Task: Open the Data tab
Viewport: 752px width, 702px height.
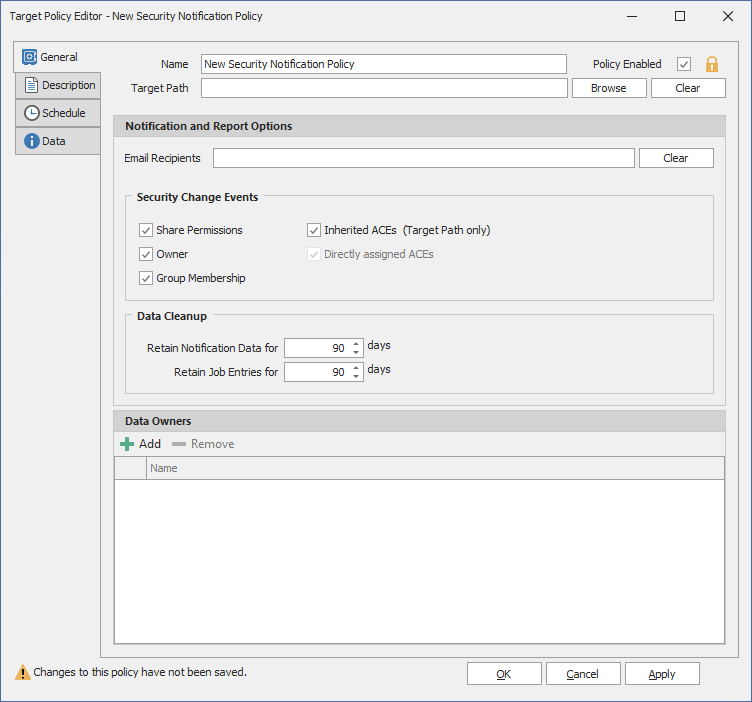Action: [58, 141]
